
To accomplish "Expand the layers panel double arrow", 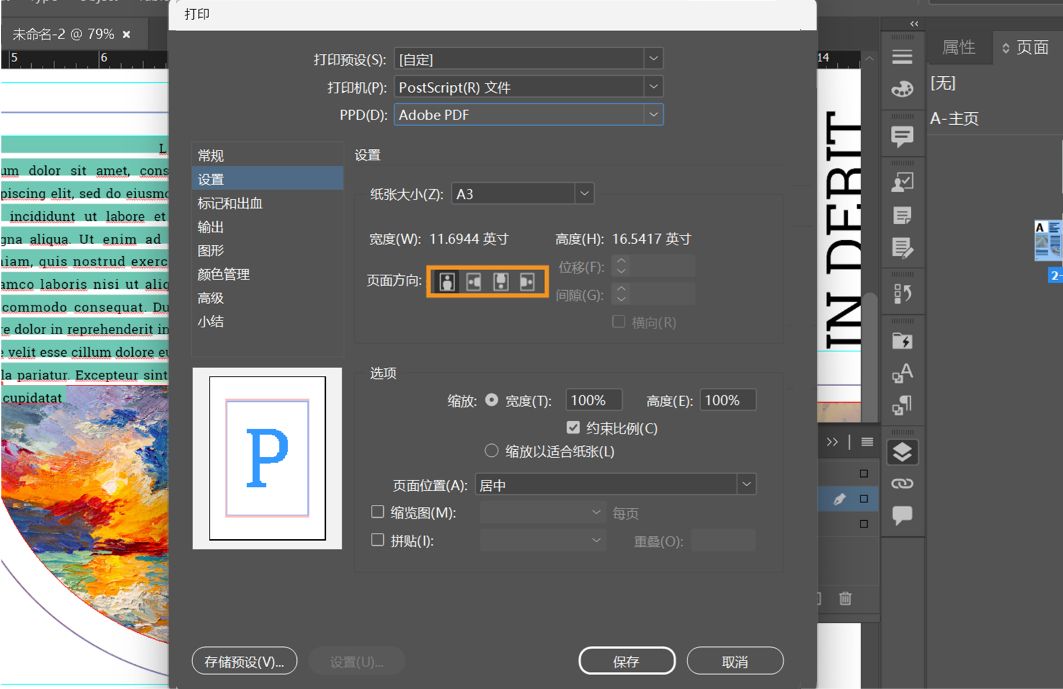I will (832, 442).
